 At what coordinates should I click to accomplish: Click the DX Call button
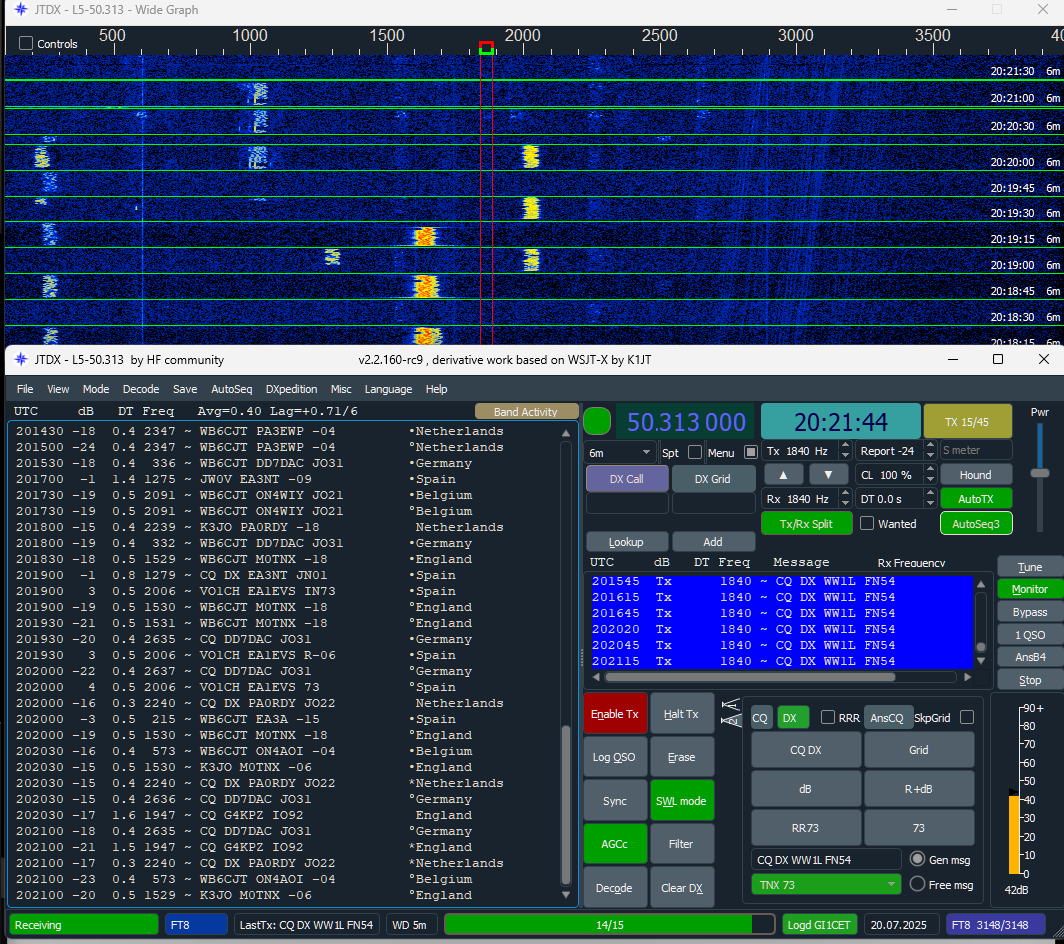click(626, 478)
